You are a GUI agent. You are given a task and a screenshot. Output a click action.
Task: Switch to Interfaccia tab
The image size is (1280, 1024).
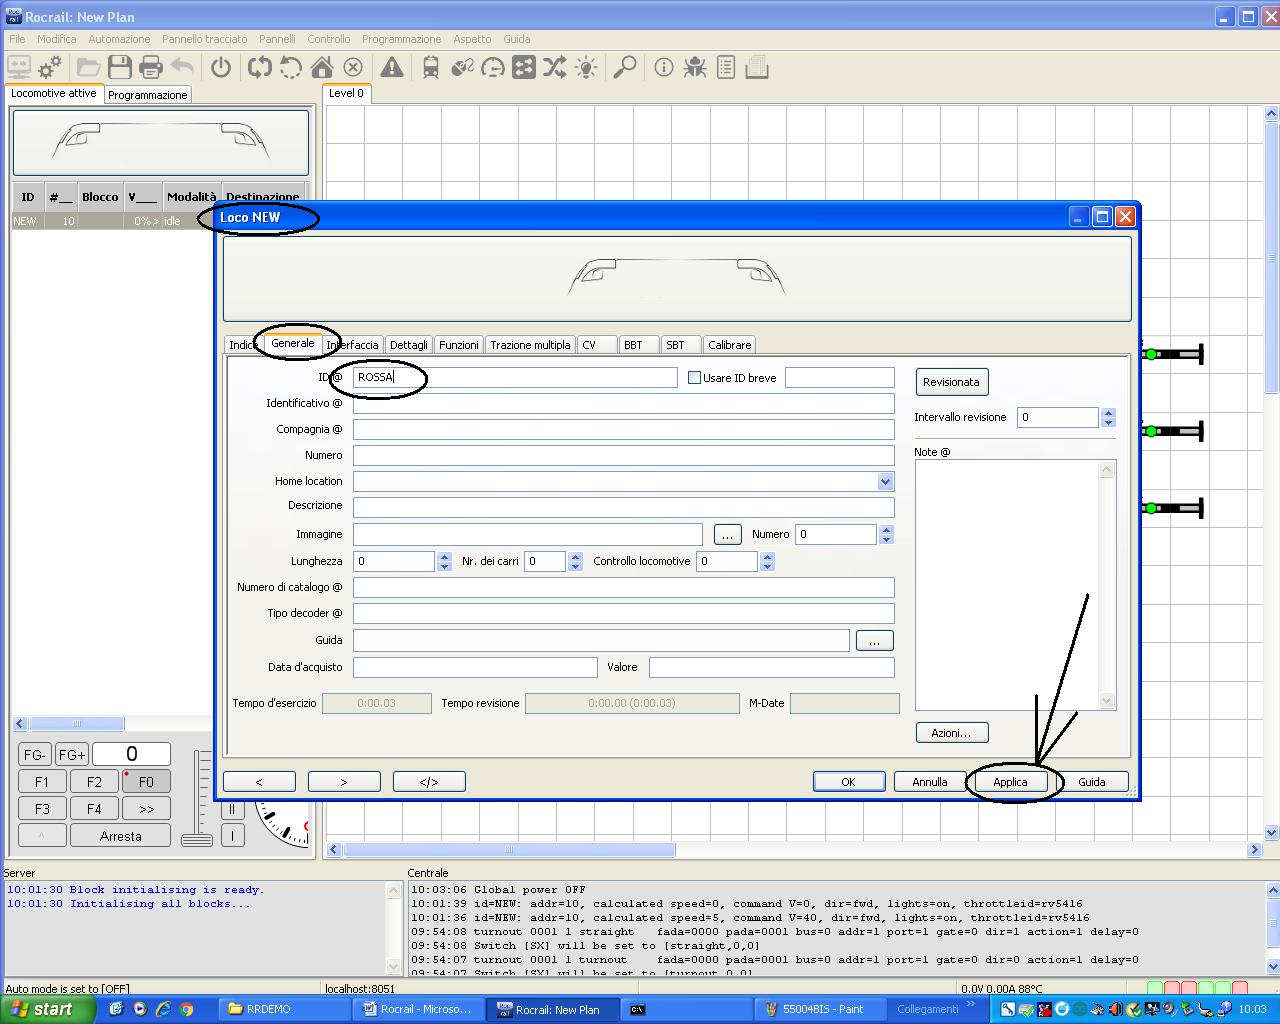(x=355, y=345)
